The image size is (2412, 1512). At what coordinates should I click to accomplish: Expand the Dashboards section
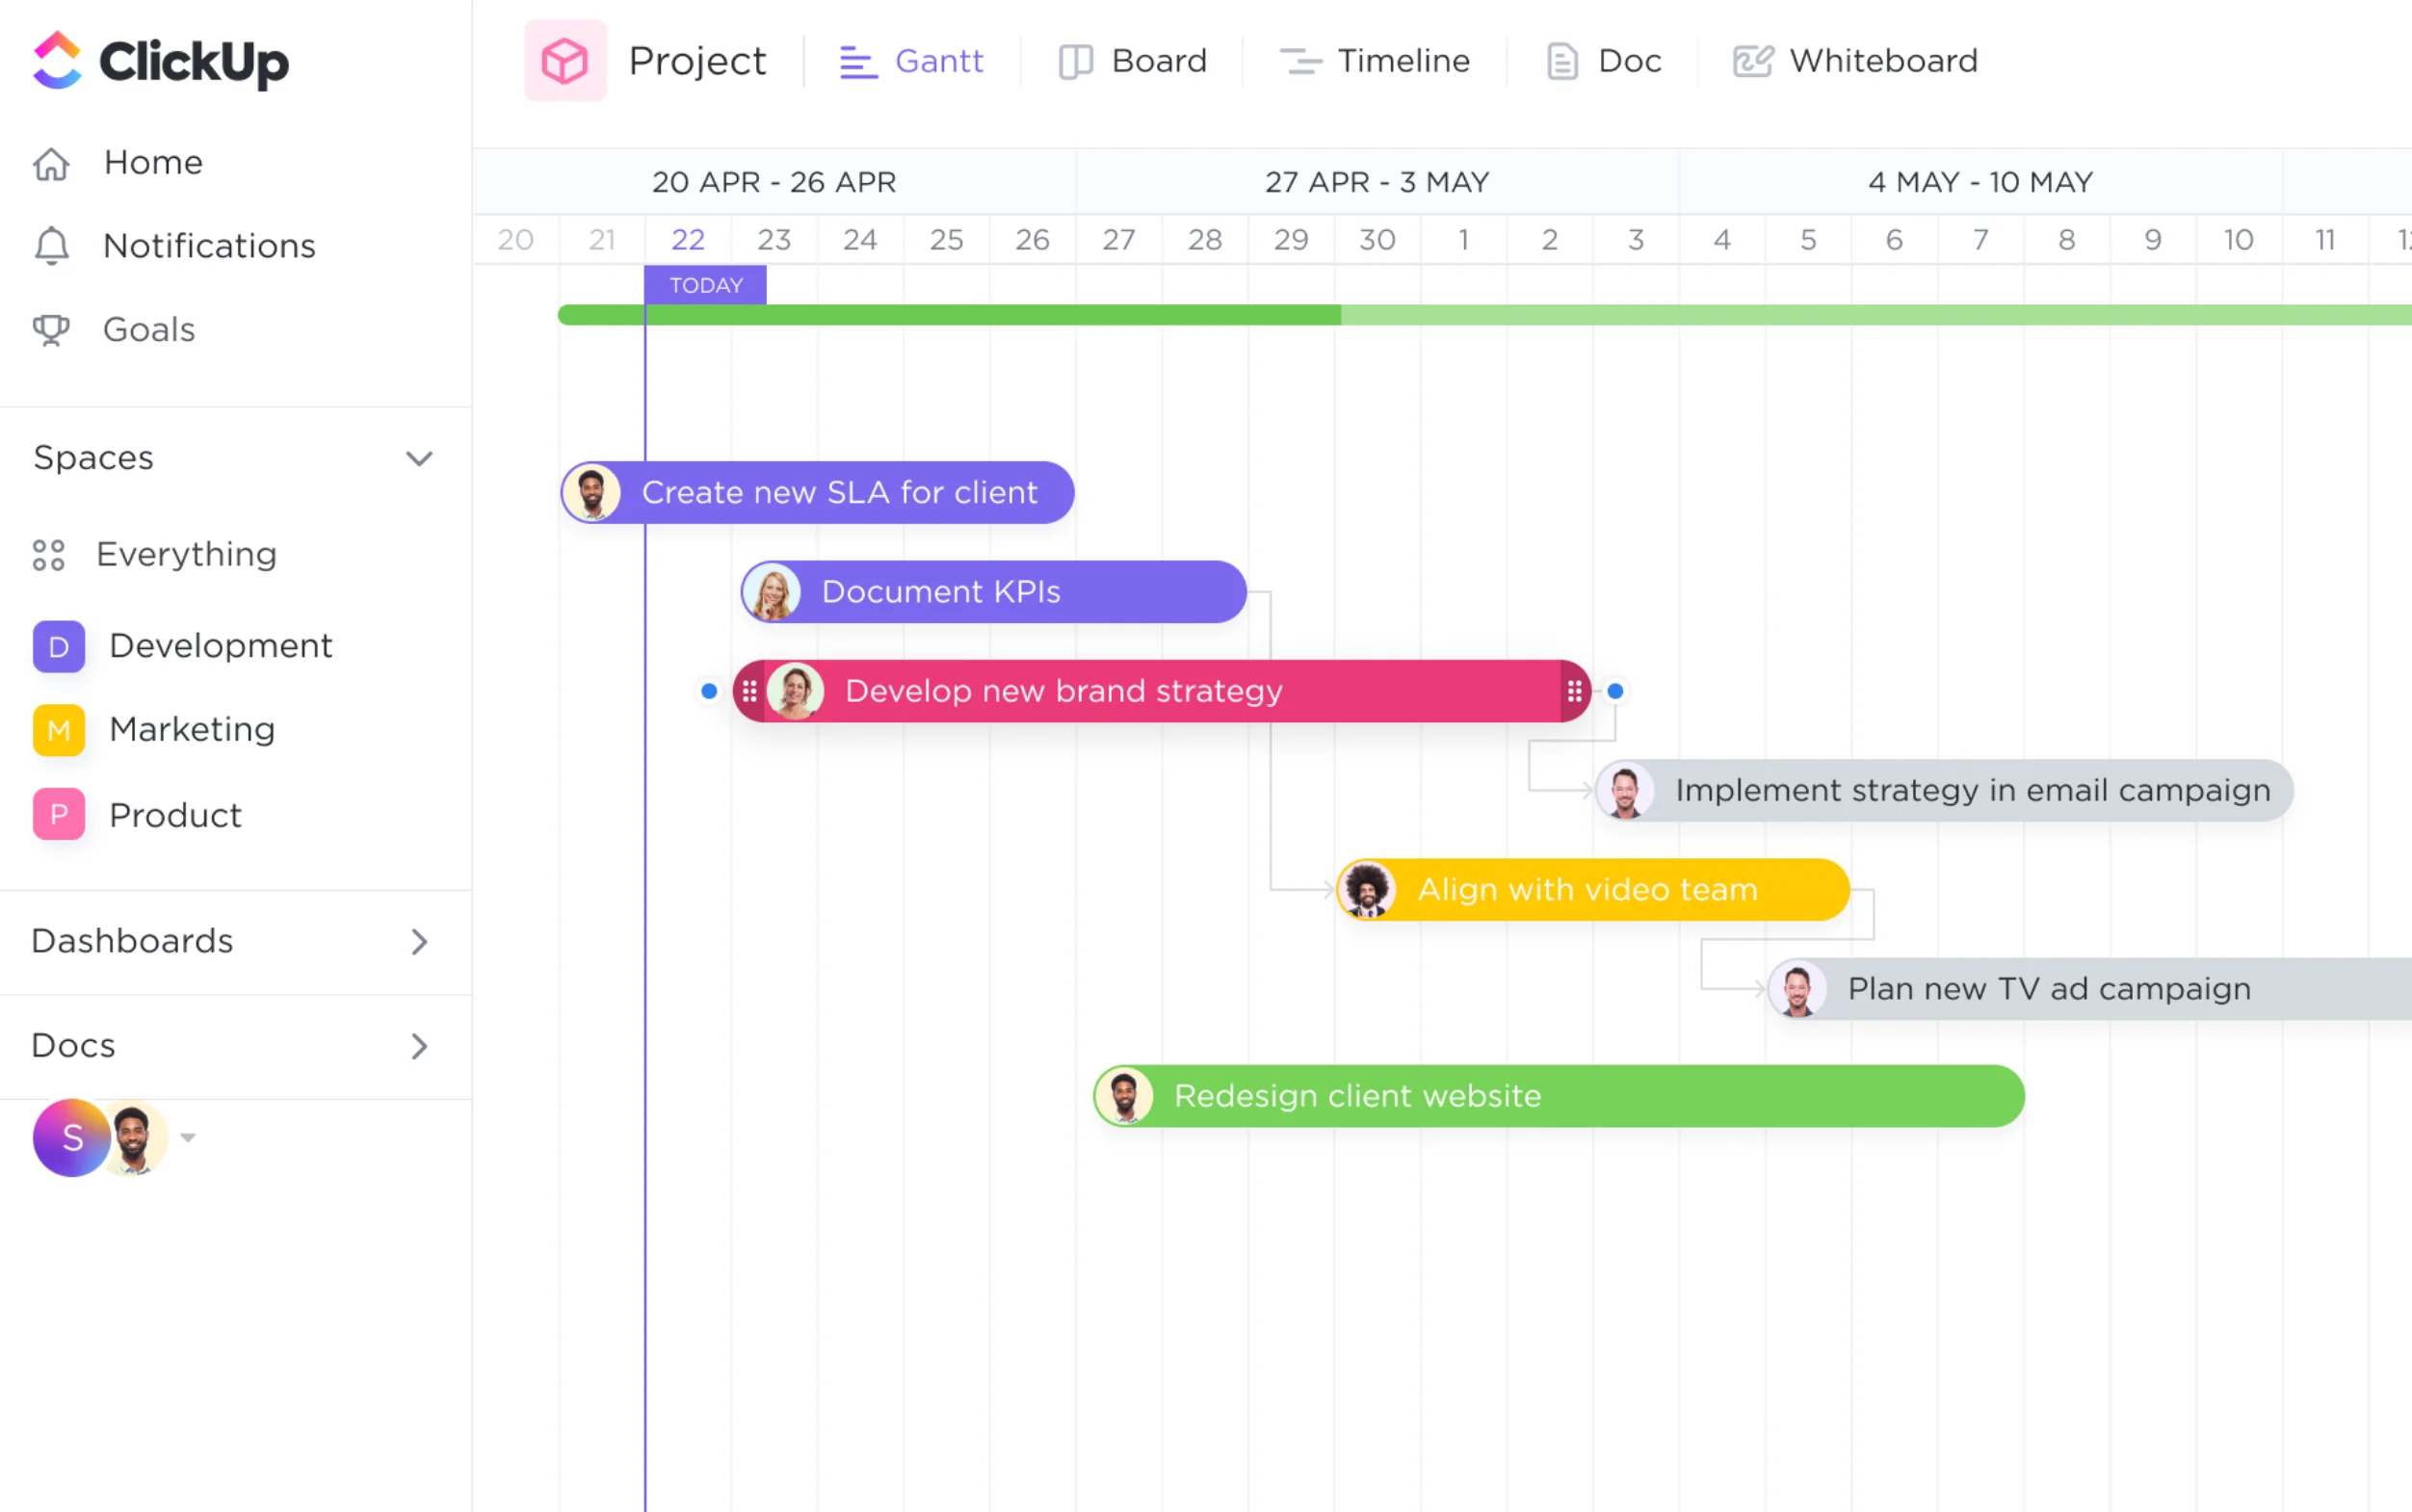[x=419, y=942]
